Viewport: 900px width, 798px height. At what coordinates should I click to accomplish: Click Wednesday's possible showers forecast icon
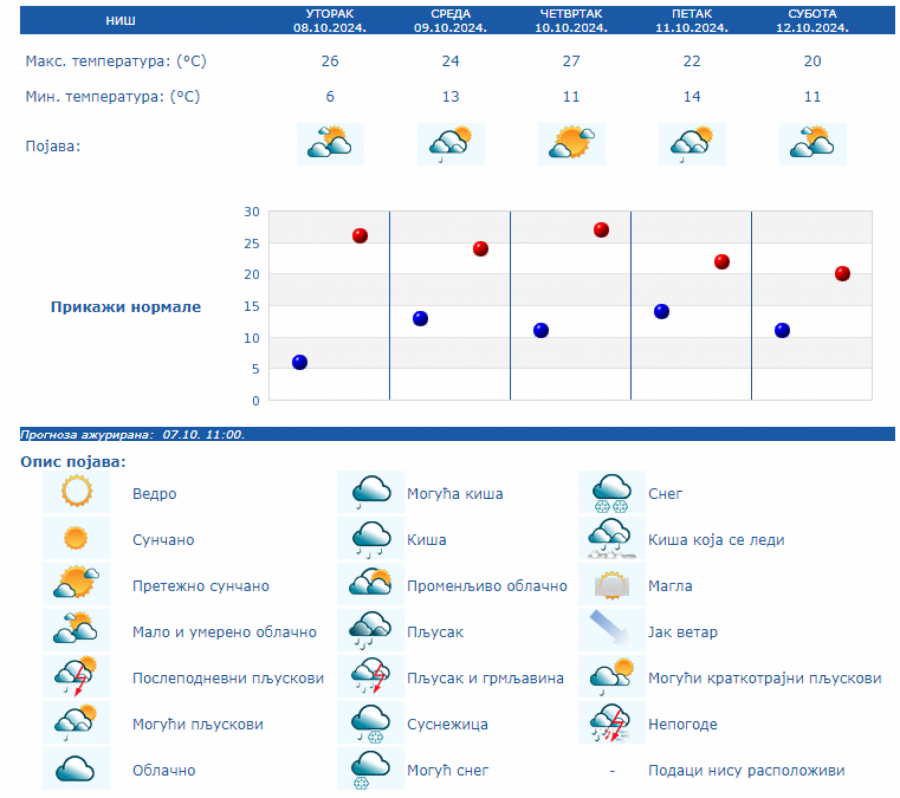click(x=450, y=144)
